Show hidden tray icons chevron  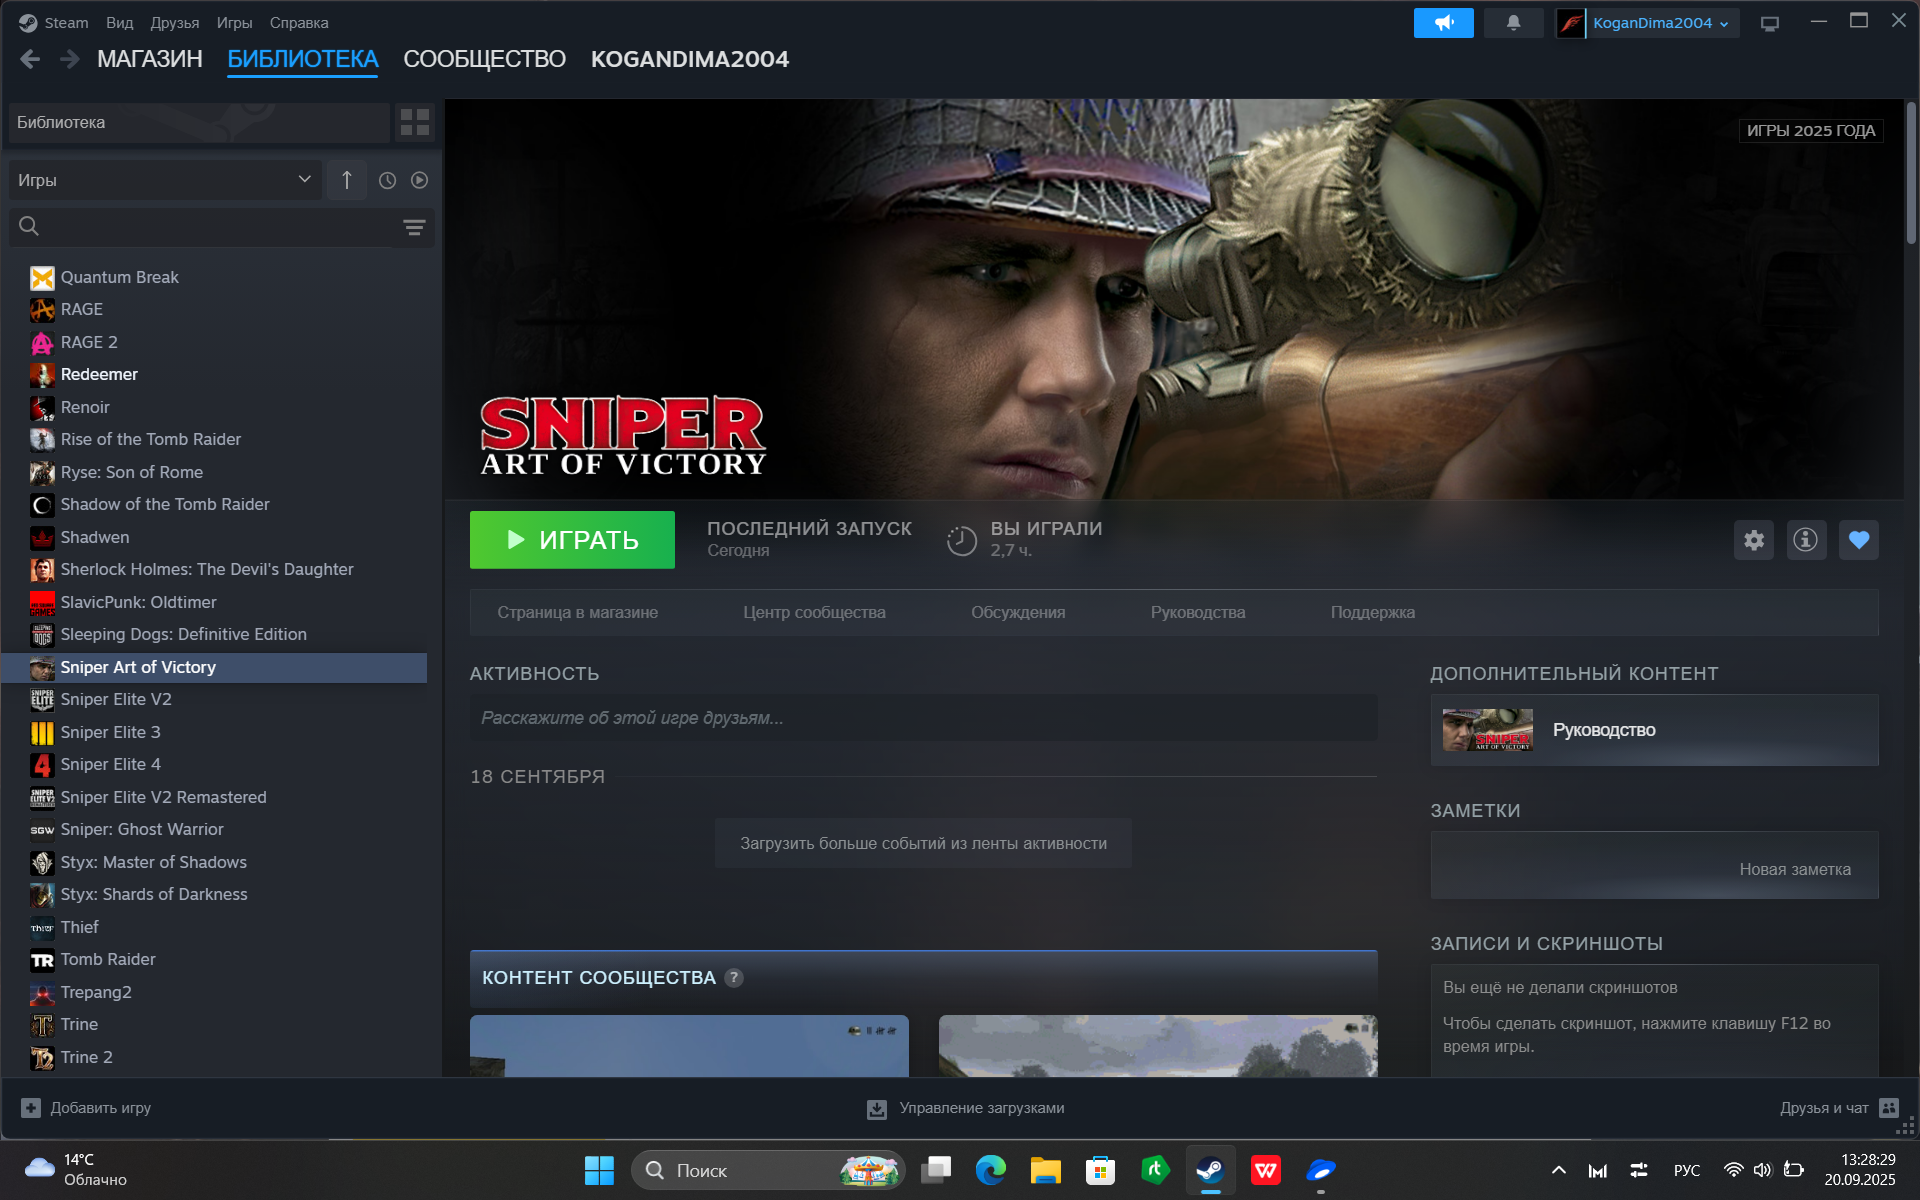click(1558, 1170)
